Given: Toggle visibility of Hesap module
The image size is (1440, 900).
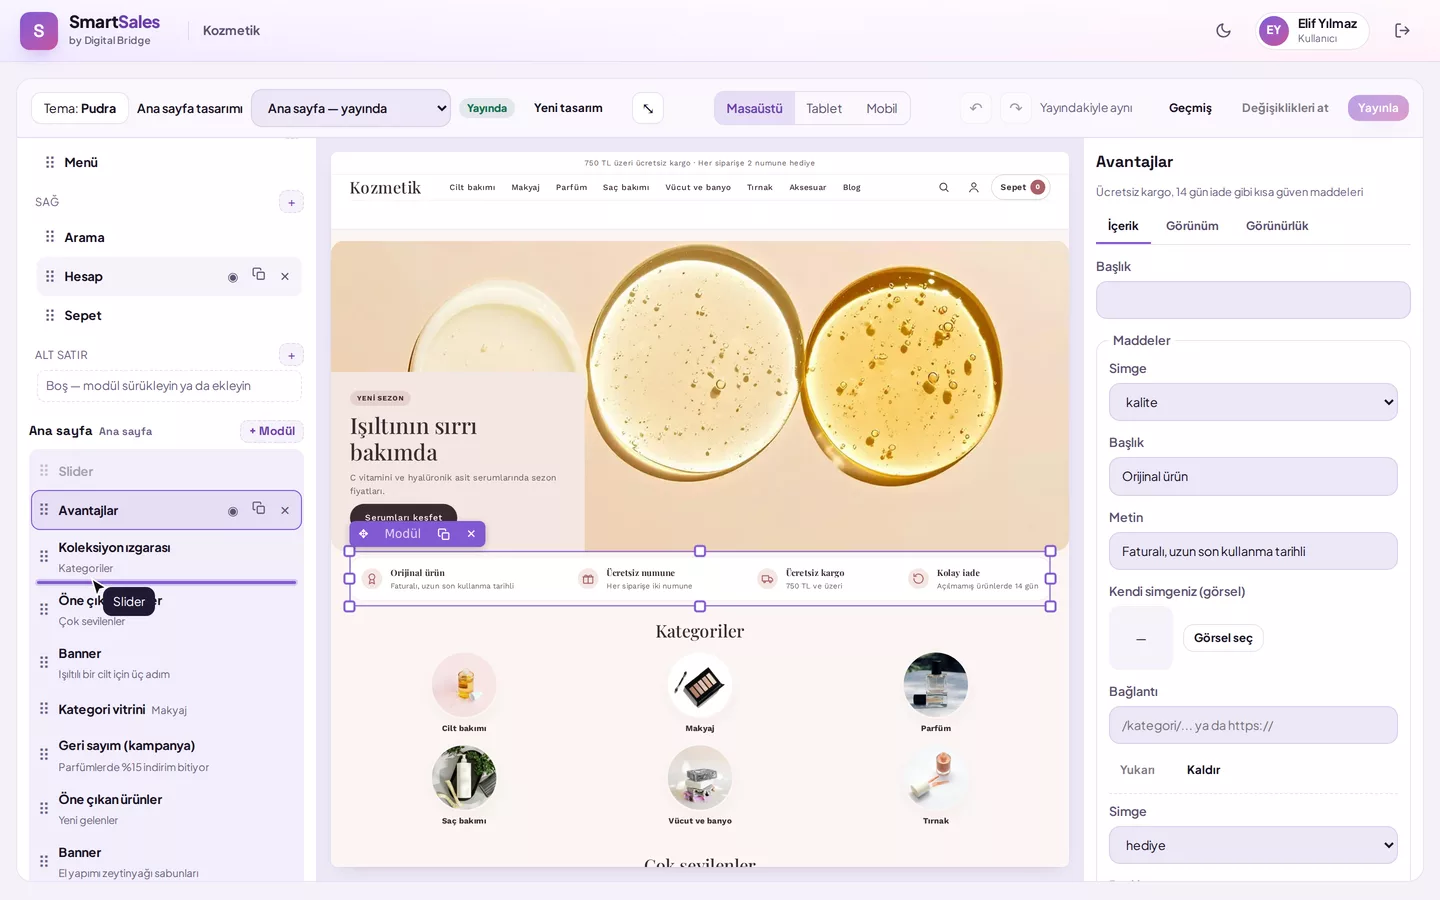Looking at the screenshot, I should 233,277.
